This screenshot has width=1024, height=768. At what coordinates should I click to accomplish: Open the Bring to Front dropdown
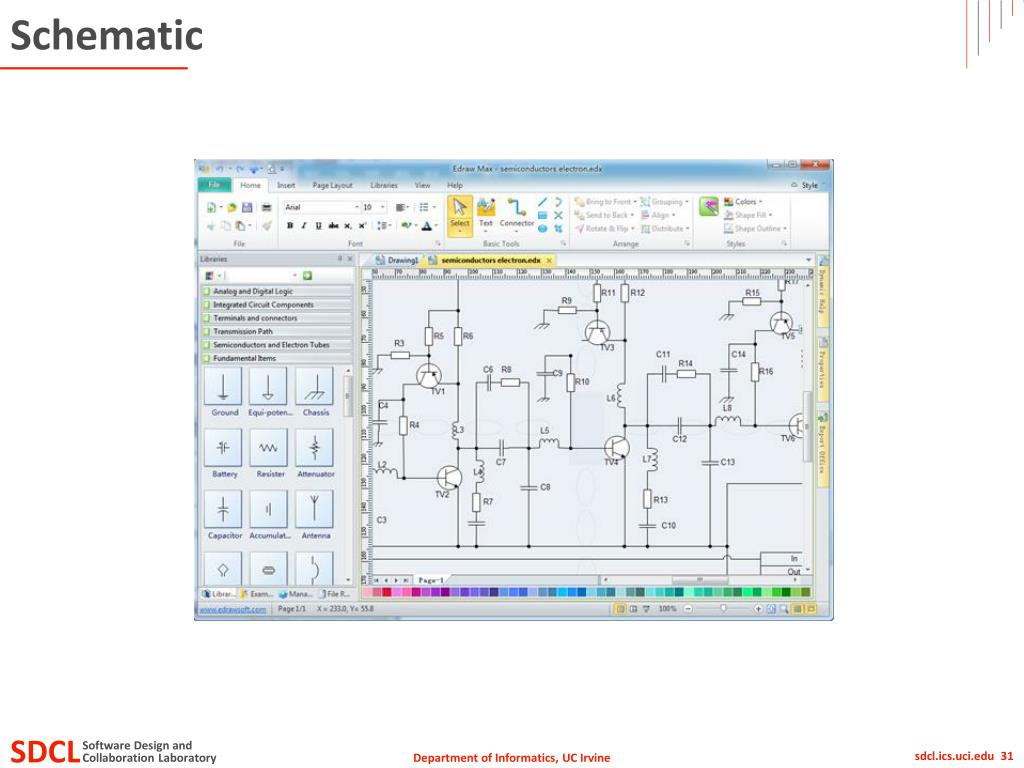pyautogui.click(x=605, y=202)
